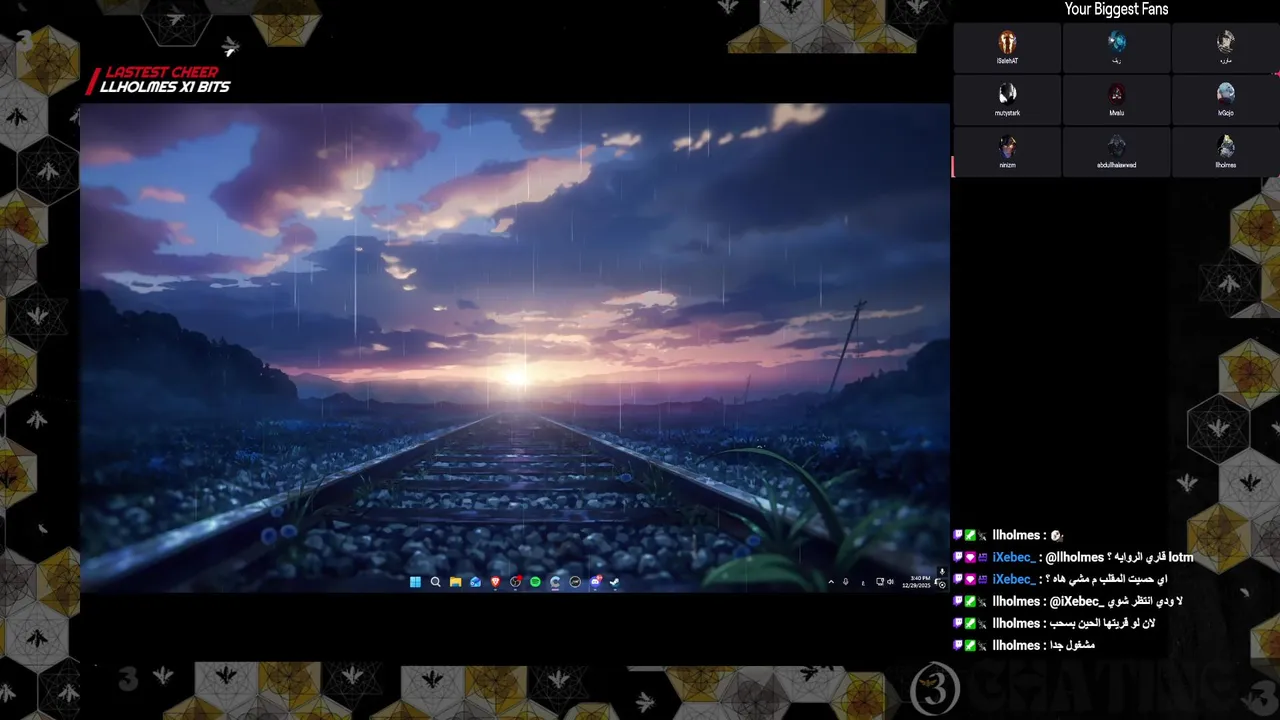Click ninizm fan avatar

[x=1007, y=147]
